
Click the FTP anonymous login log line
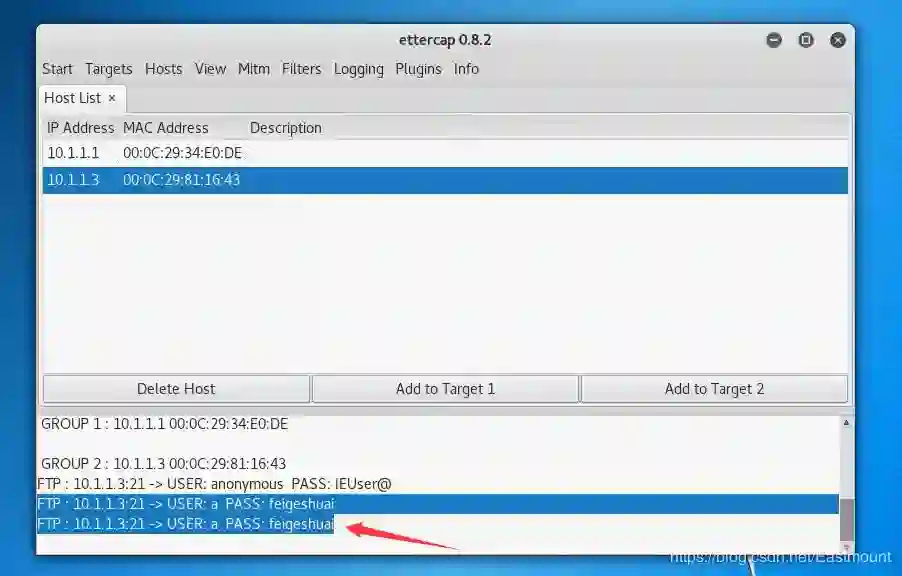(x=214, y=484)
